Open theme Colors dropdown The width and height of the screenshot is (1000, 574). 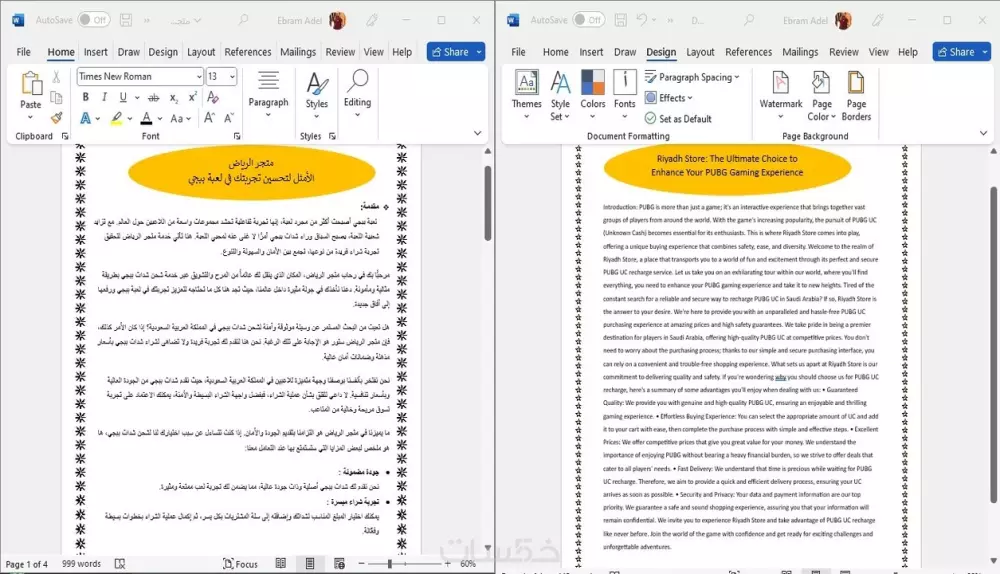coord(592,94)
